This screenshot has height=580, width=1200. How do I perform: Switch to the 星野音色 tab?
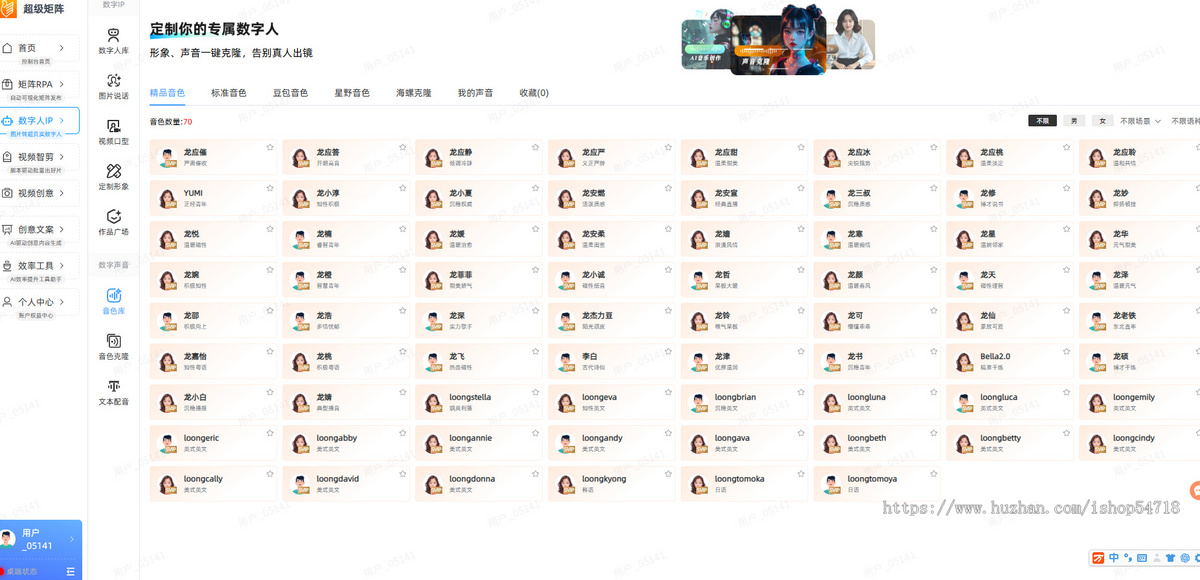[352, 92]
